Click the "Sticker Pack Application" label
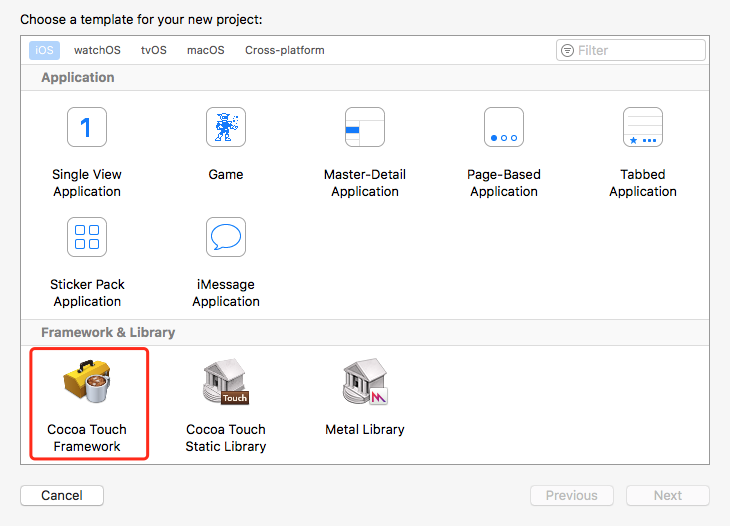 click(x=87, y=293)
